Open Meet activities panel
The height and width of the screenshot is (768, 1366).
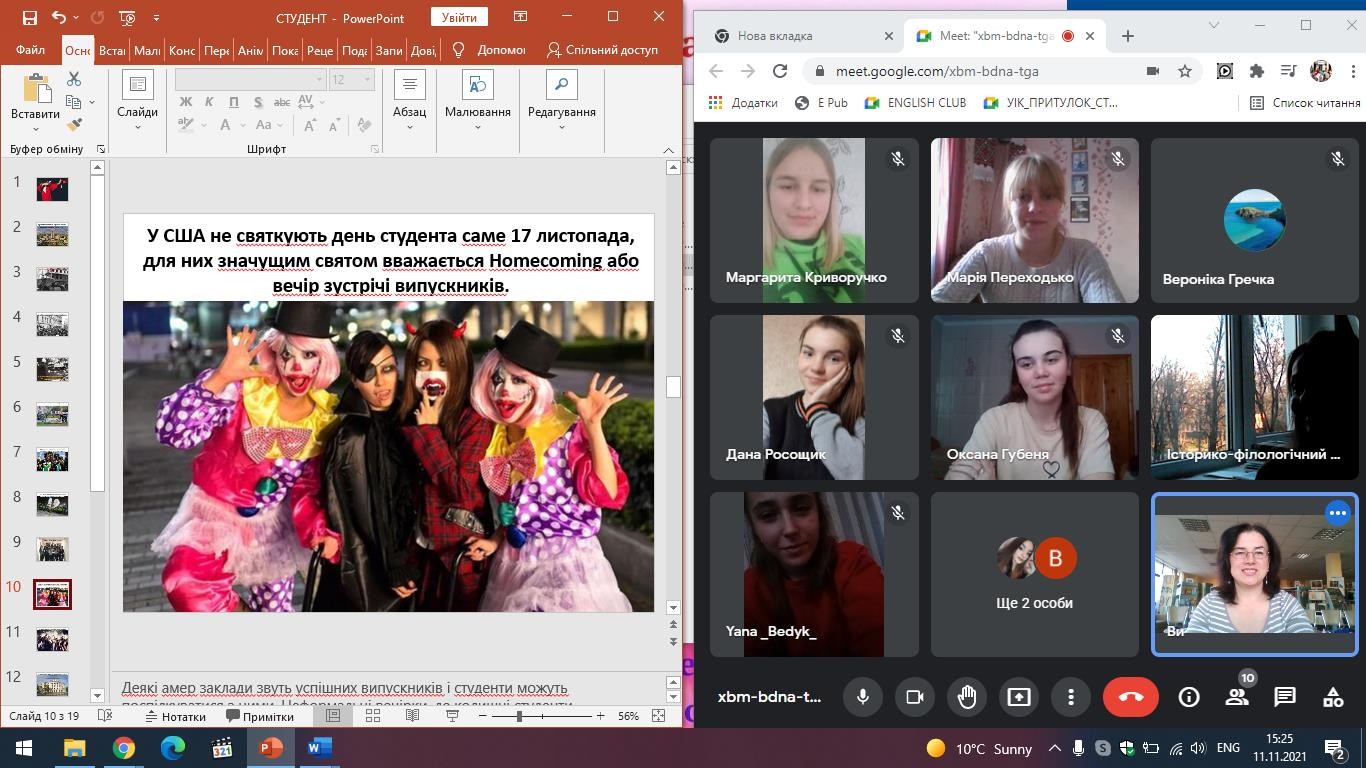(x=1333, y=697)
